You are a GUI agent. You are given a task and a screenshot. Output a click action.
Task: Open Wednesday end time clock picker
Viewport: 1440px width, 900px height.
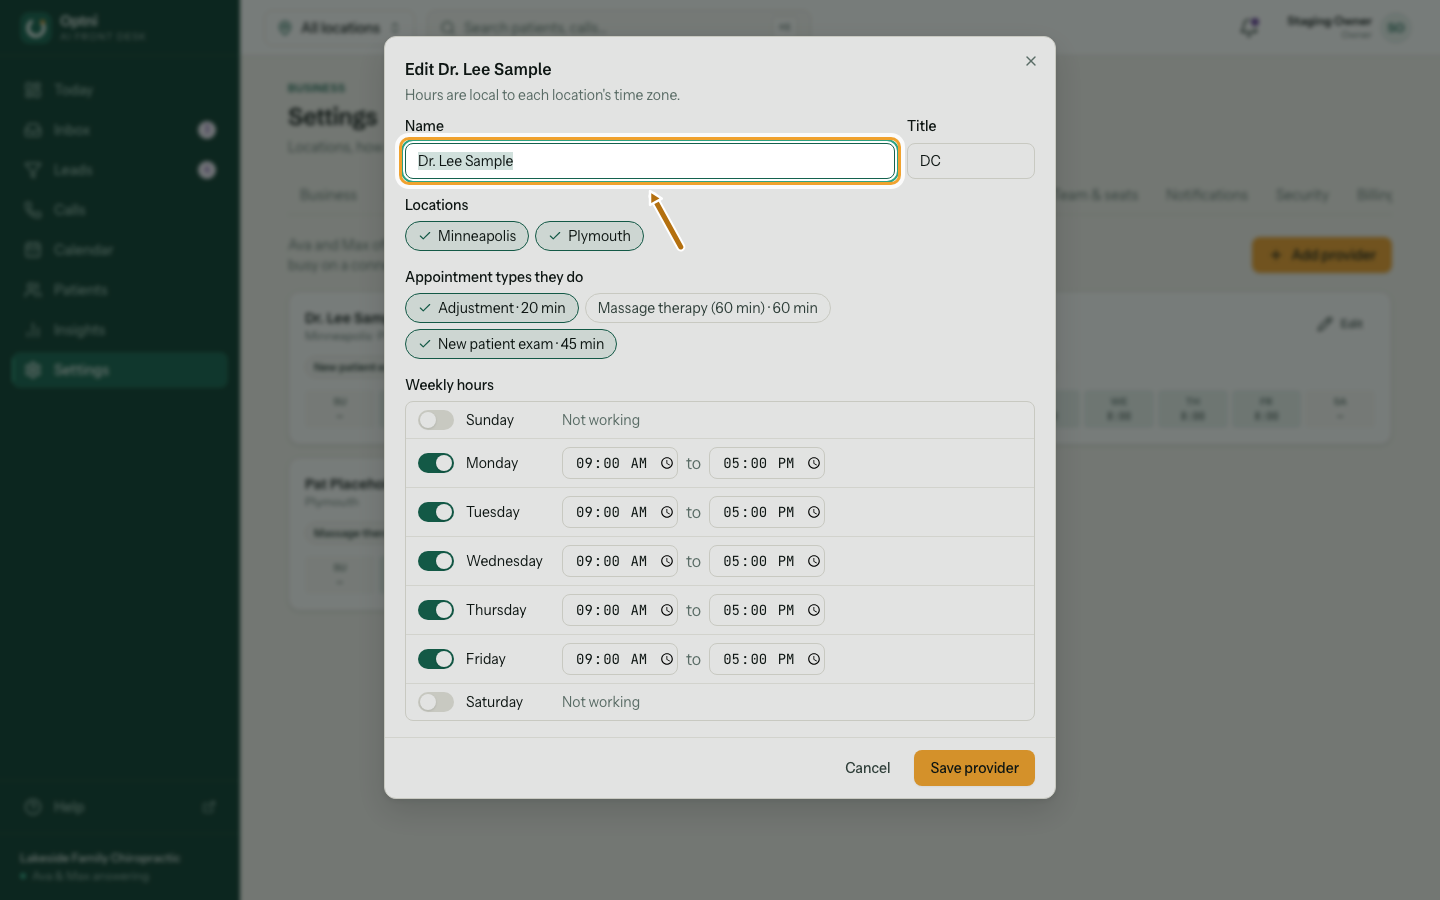pos(814,561)
